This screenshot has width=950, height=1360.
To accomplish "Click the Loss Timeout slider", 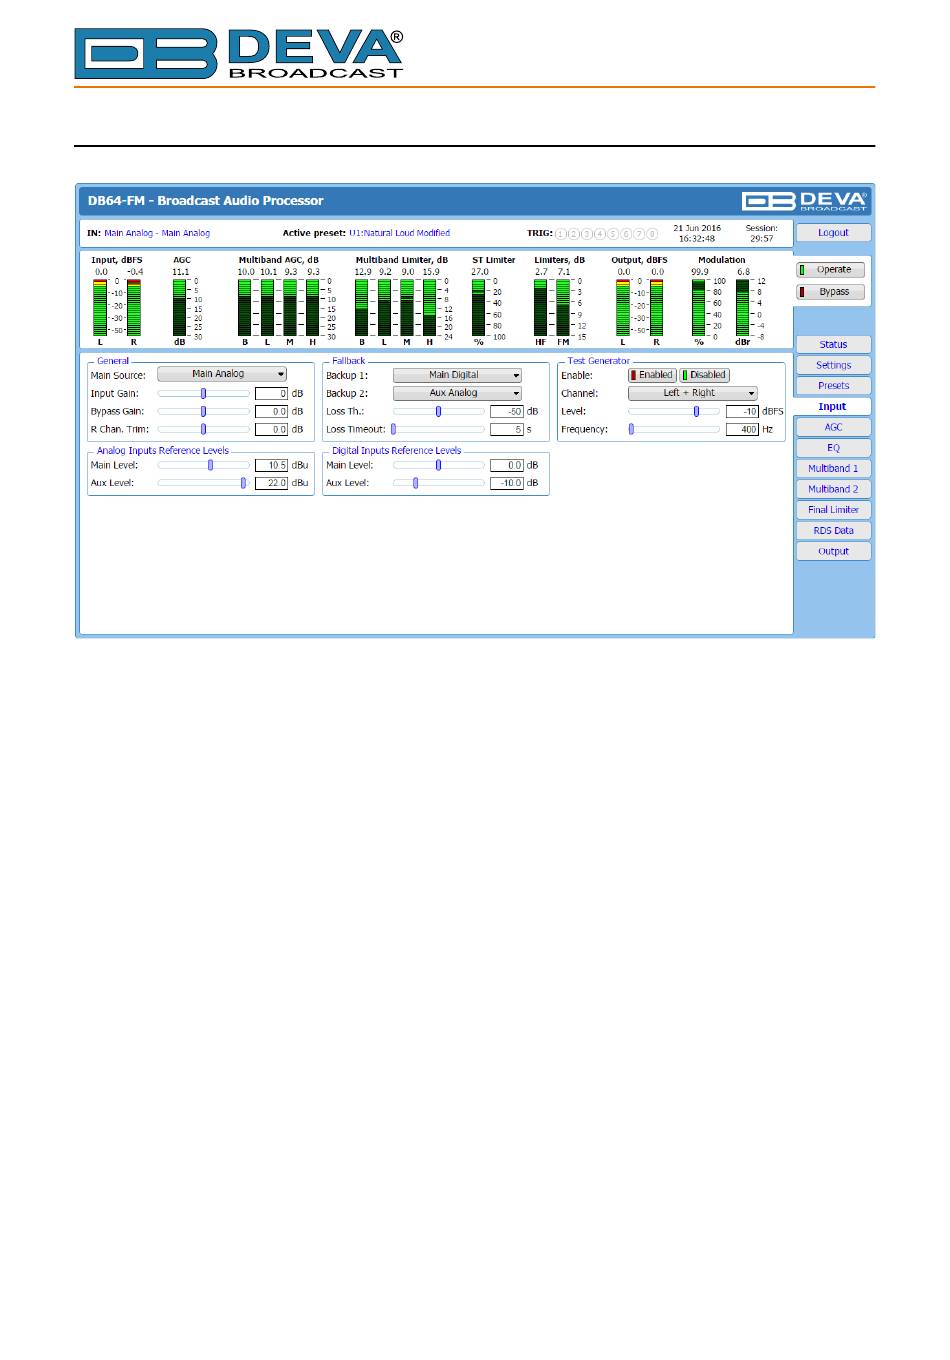I will click(x=439, y=429).
